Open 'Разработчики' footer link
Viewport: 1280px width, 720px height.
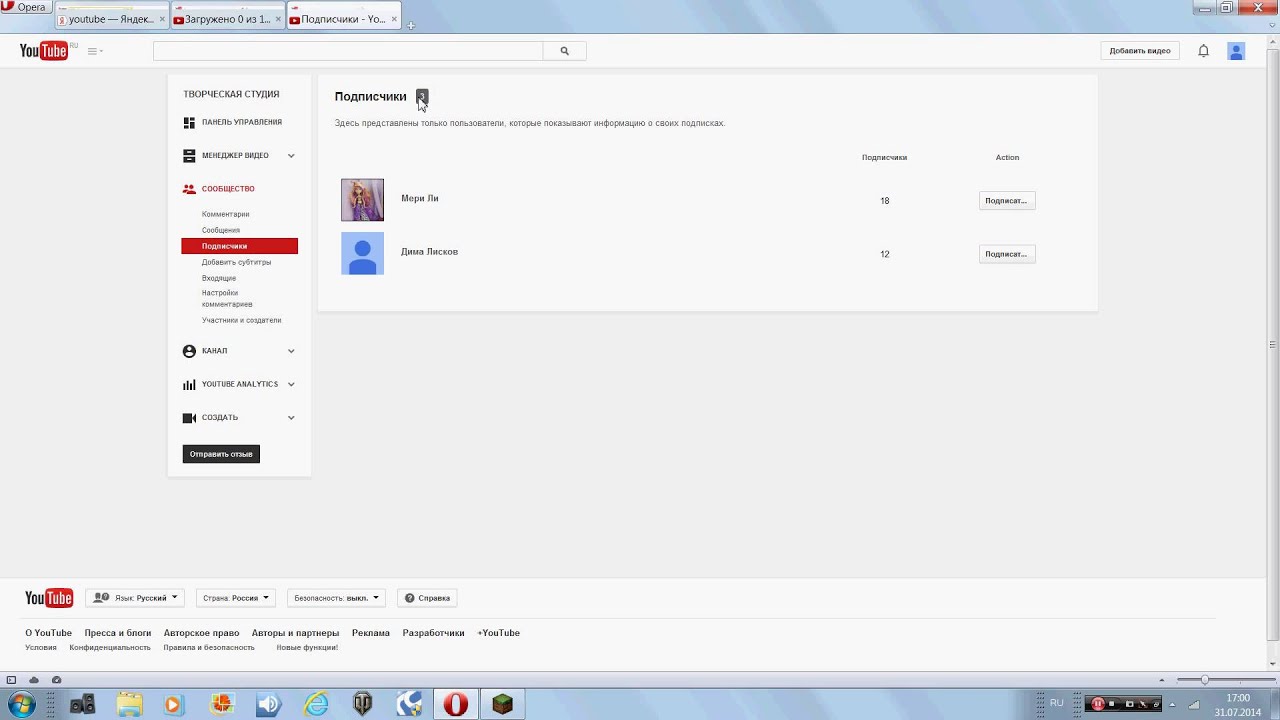pyautogui.click(x=433, y=633)
